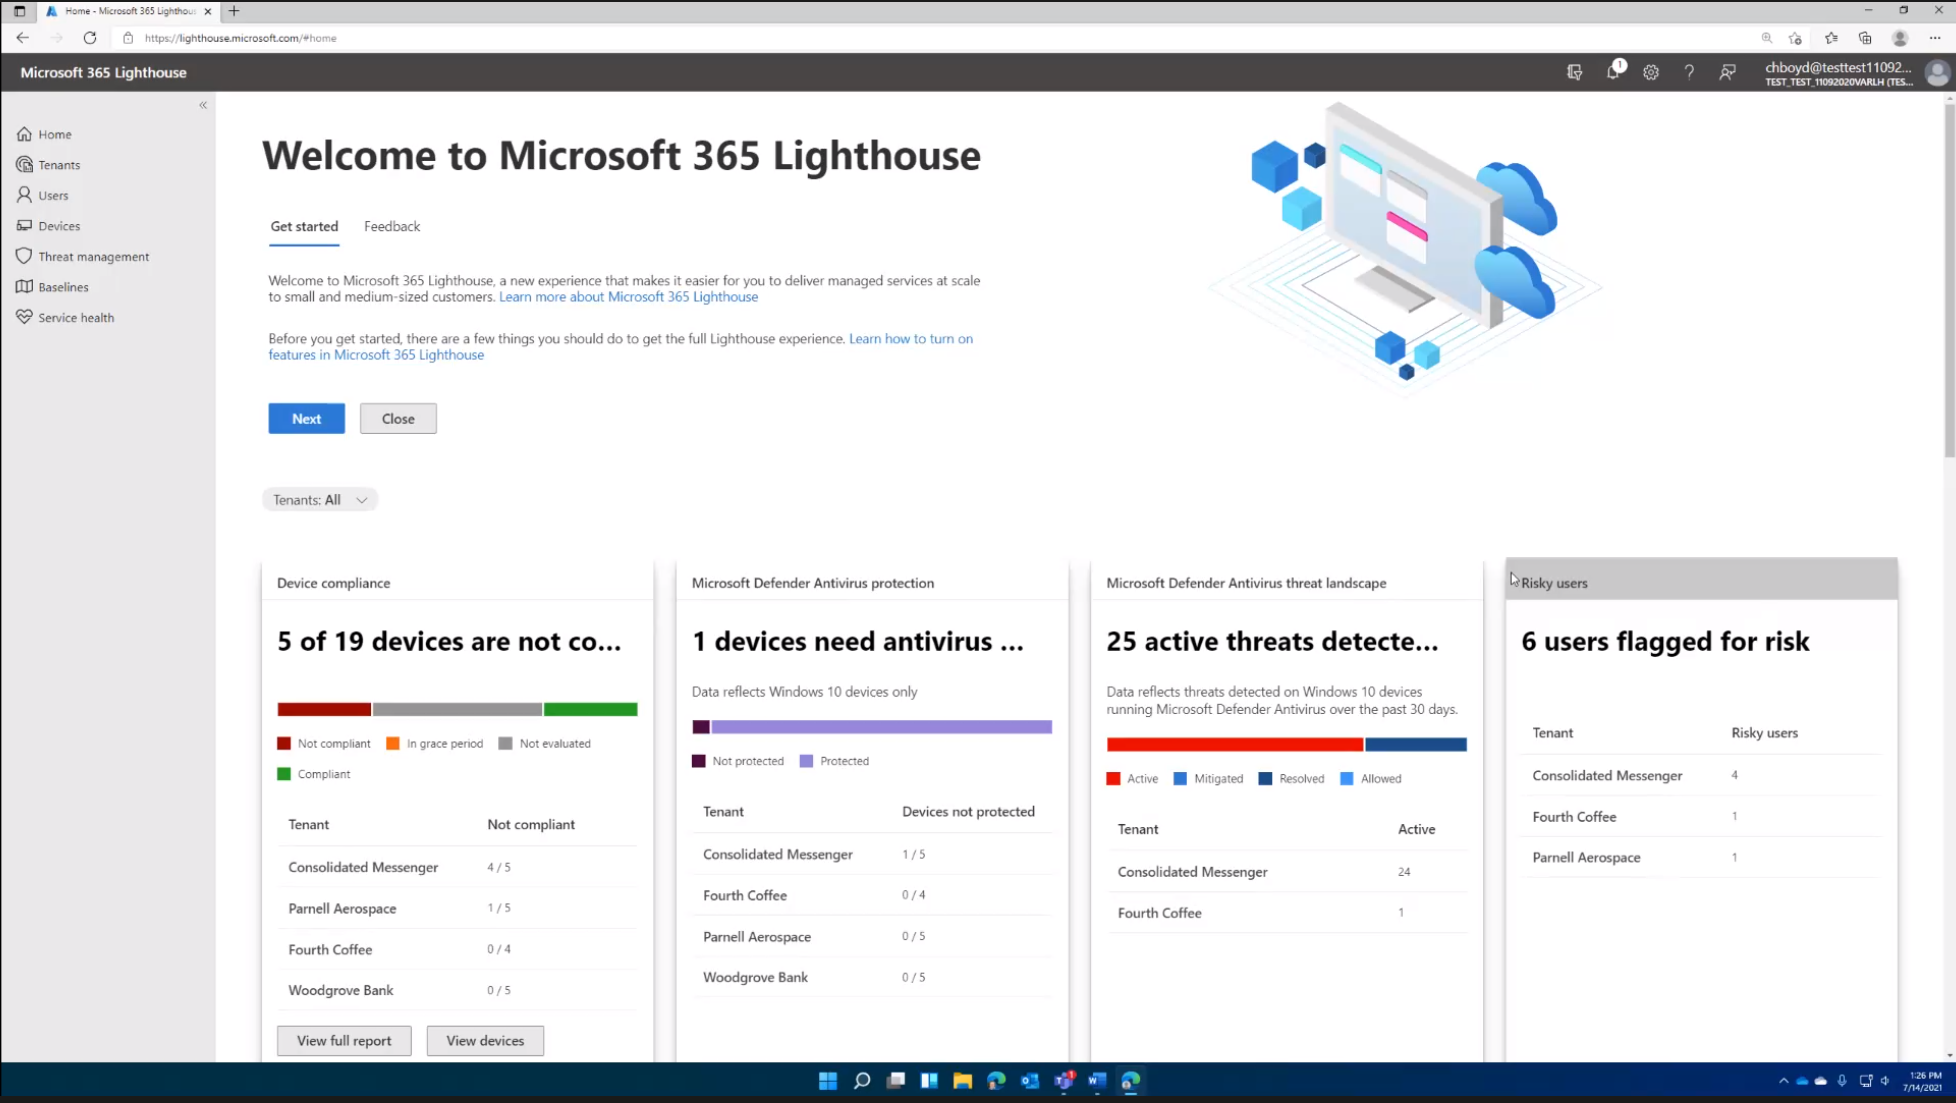Expand the Tenants: All filter dropdown
1956x1103 pixels.
[x=320, y=500]
